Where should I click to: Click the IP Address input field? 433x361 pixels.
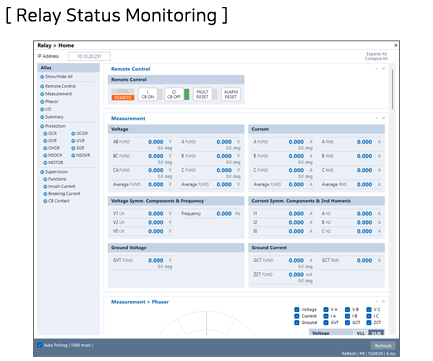[x=89, y=56]
